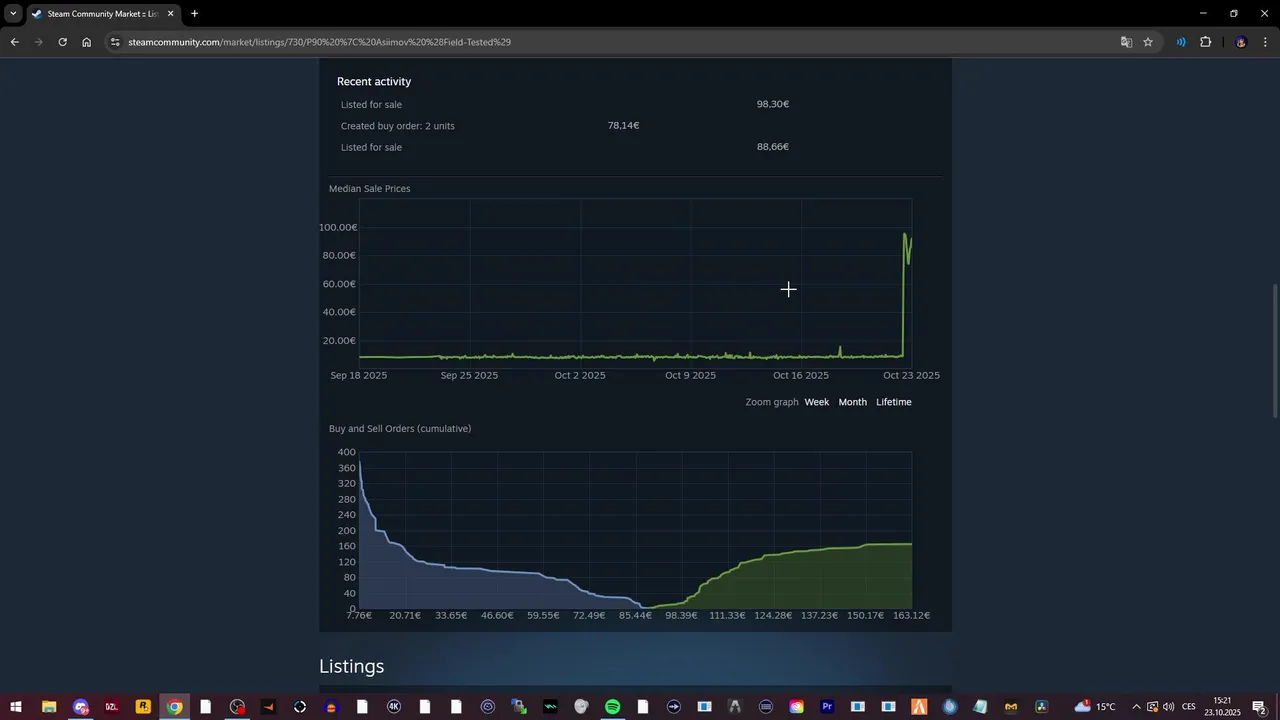
Task: Close the Steam Community Market tab
Action: [170, 14]
